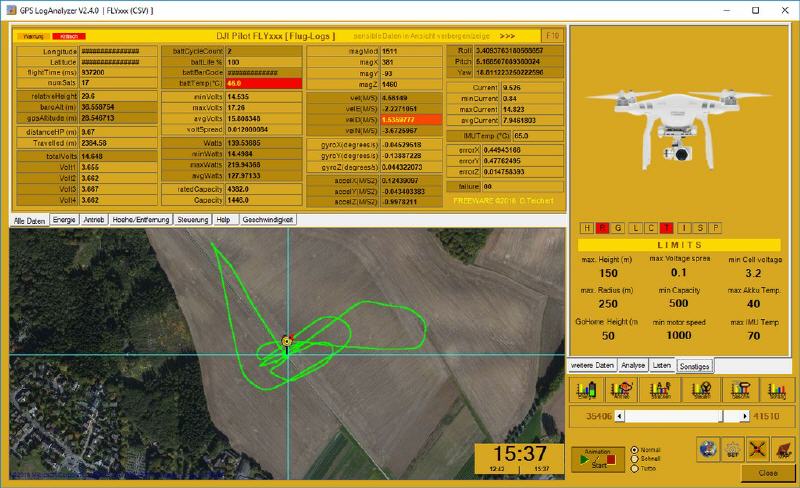Switch to the Alle Daten tab
800x488 pixels.
pyautogui.click(x=30, y=221)
